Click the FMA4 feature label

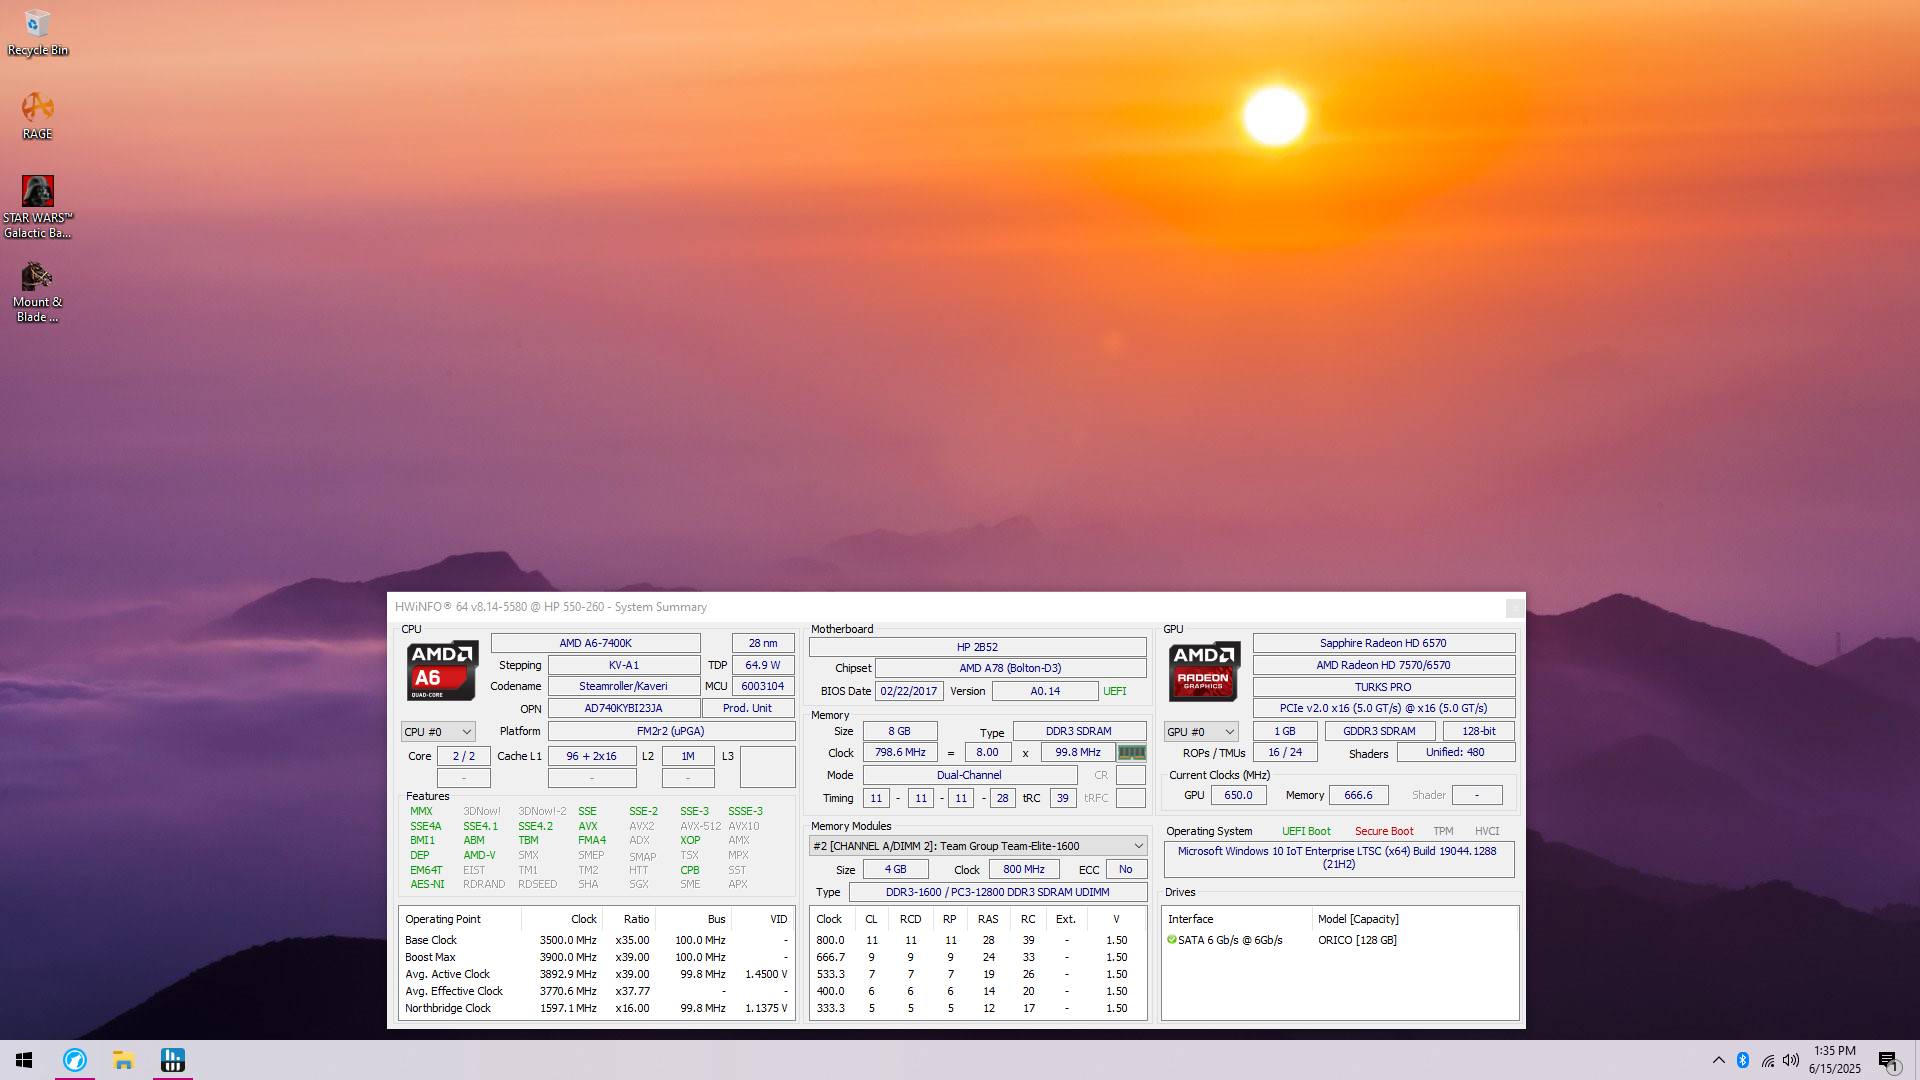click(592, 840)
